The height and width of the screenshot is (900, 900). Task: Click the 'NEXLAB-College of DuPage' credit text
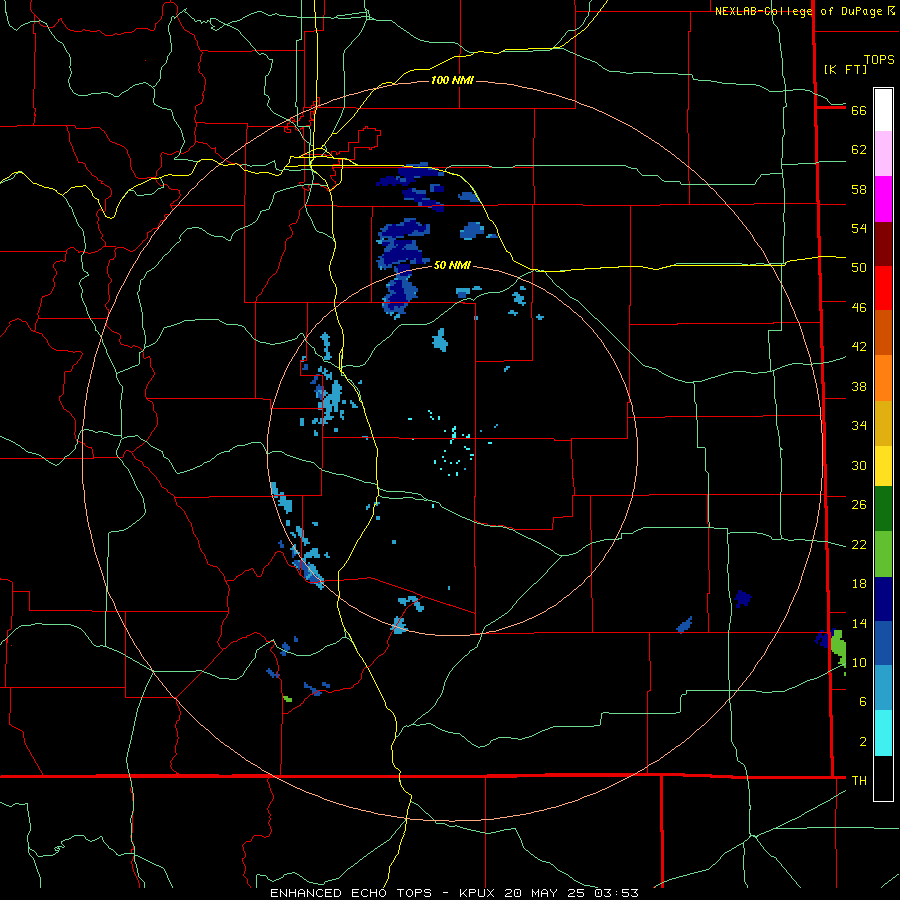tap(798, 11)
